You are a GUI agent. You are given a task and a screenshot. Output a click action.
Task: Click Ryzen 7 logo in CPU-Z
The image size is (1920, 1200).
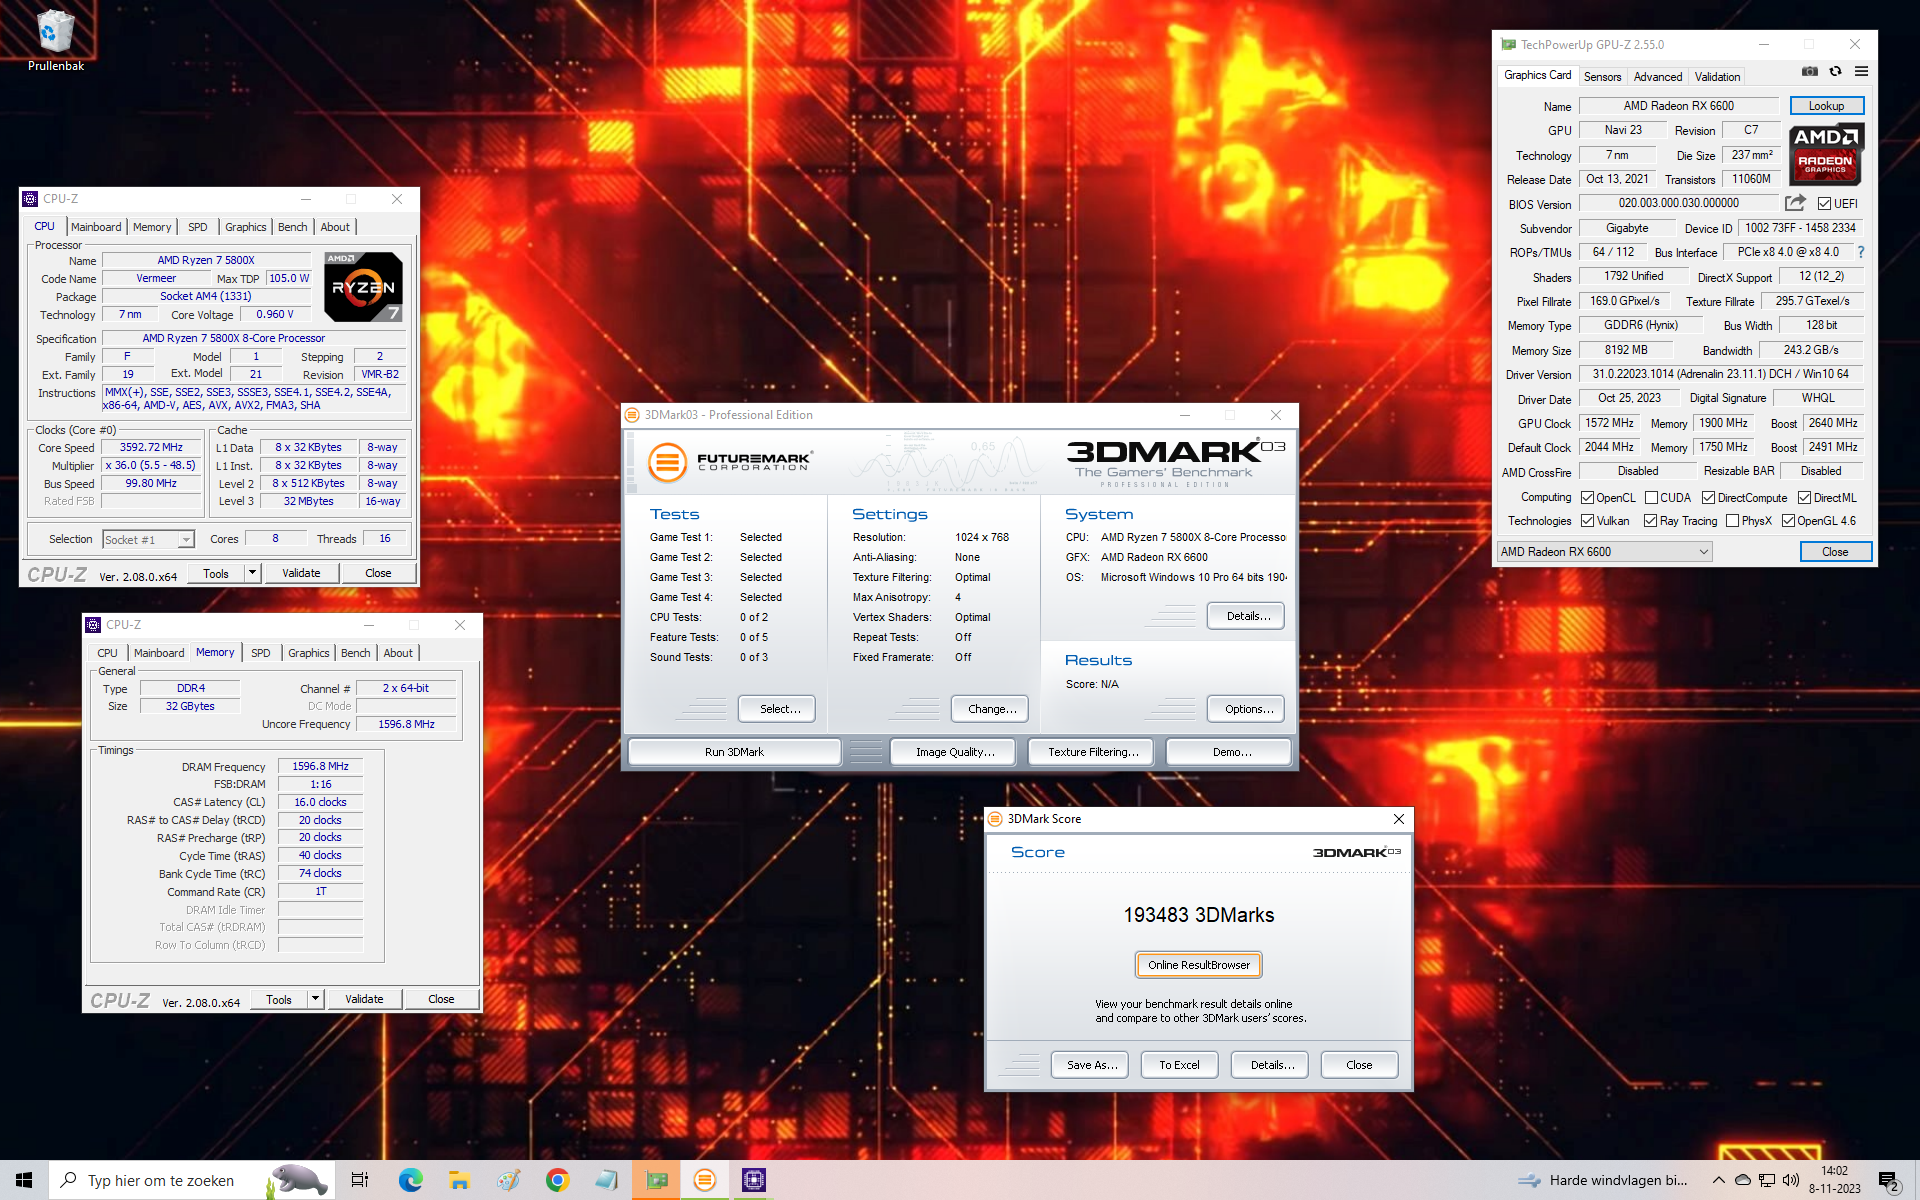coord(363,287)
